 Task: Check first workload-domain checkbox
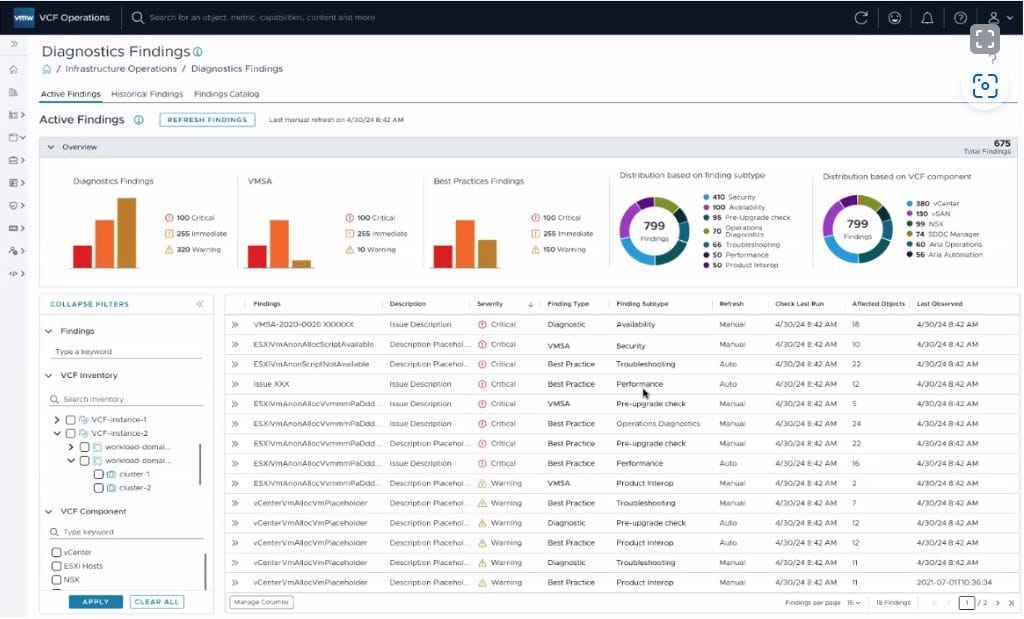click(x=84, y=447)
